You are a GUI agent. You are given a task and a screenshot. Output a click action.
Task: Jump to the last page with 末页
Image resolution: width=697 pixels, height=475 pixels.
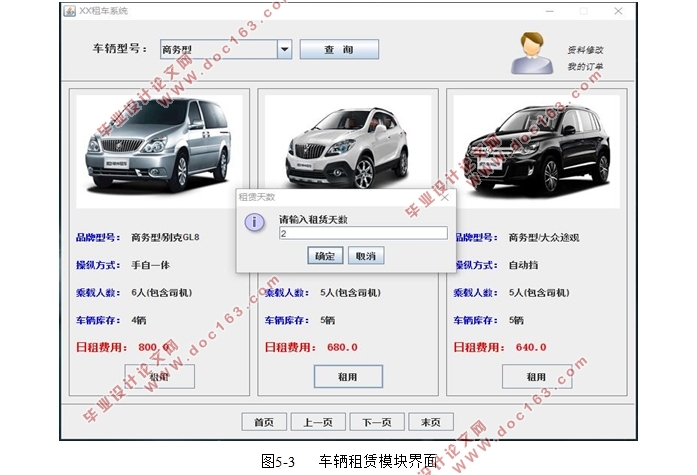431,422
